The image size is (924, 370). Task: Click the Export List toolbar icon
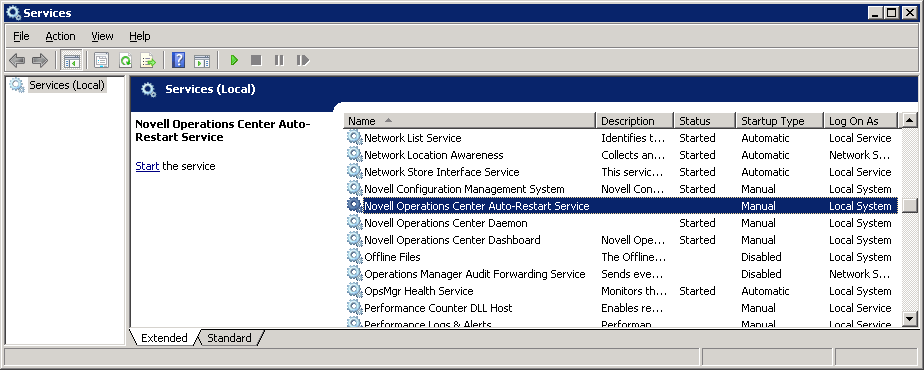[147, 60]
